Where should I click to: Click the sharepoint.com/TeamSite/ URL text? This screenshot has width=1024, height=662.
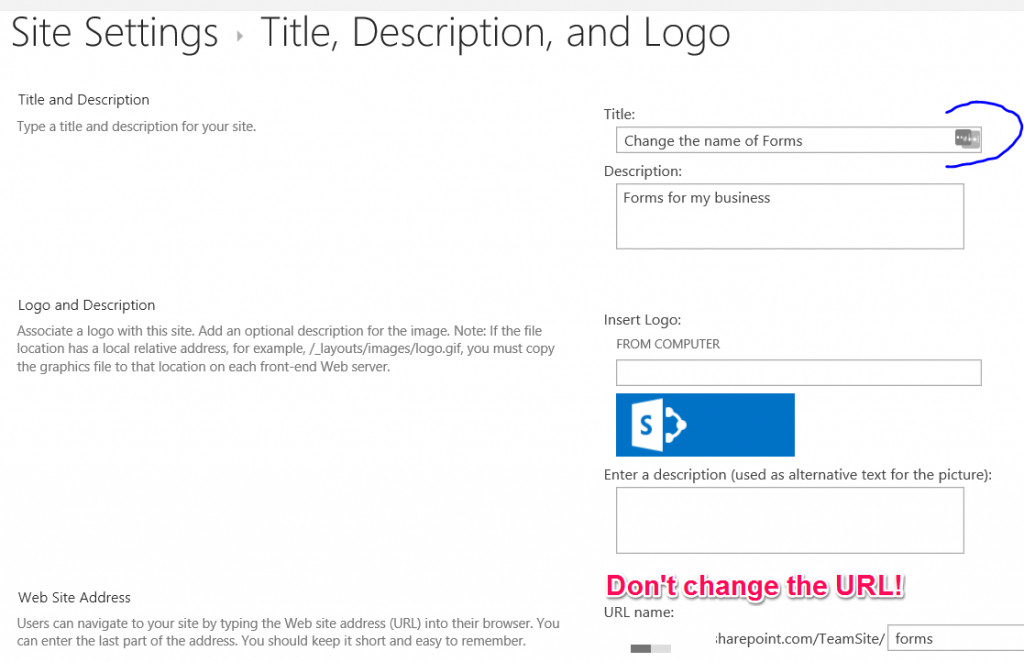800,637
